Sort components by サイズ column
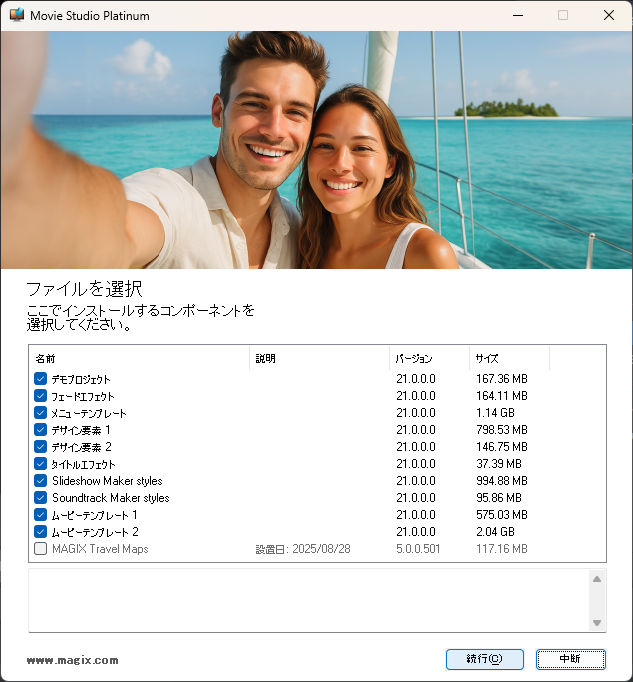 pyautogui.click(x=509, y=358)
